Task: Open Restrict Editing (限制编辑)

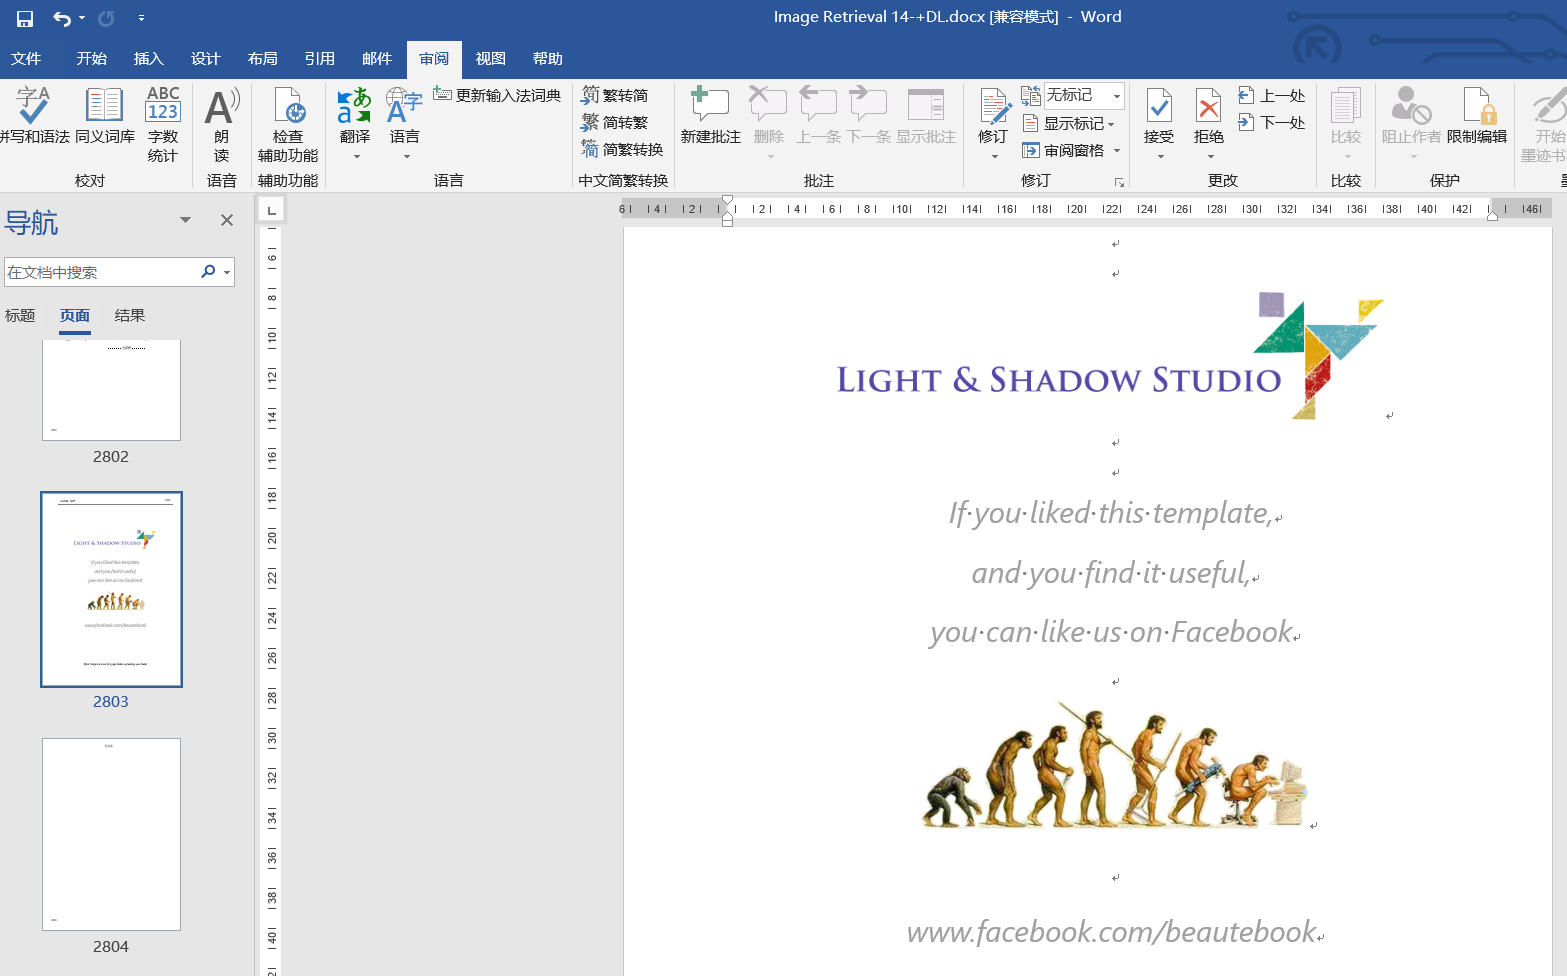Action: pyautogui.click(x=1477, y=116)
